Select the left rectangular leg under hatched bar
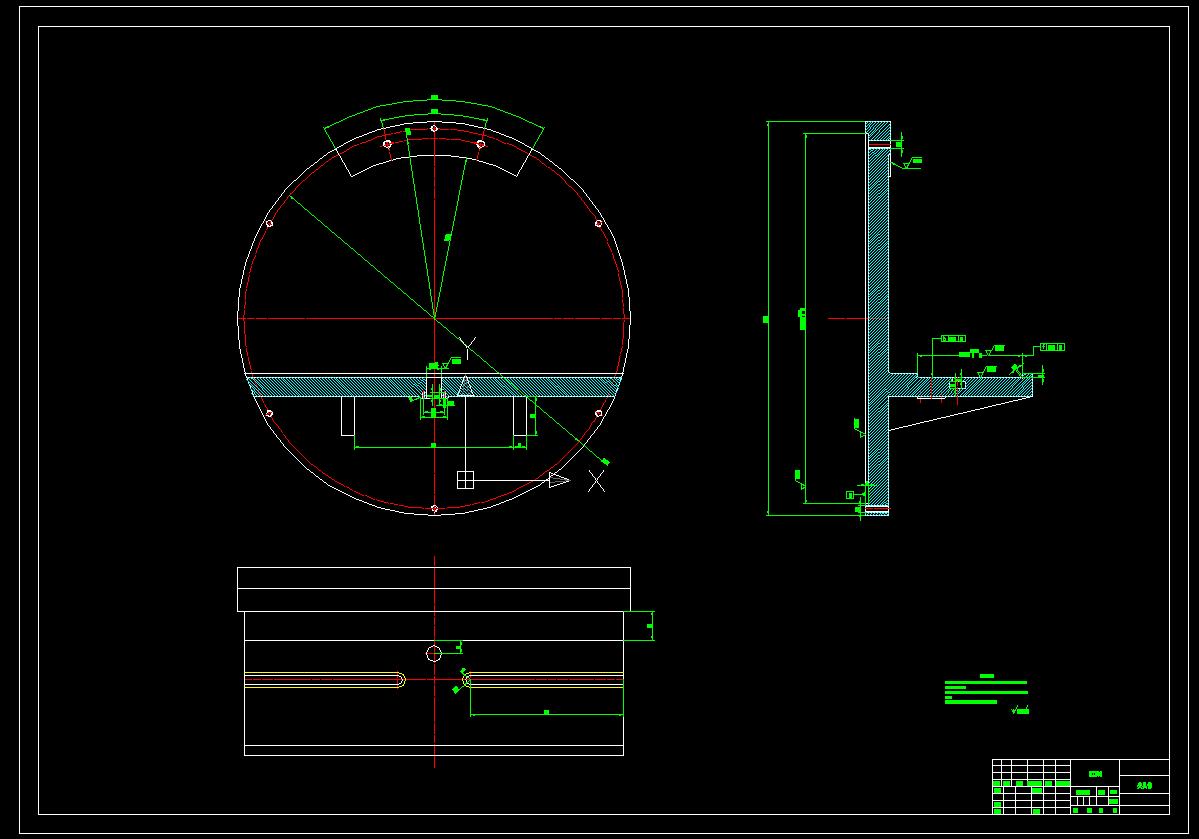Image resolution: width=1199 pixels, height=839 pixels. click(x=348, y=416)
